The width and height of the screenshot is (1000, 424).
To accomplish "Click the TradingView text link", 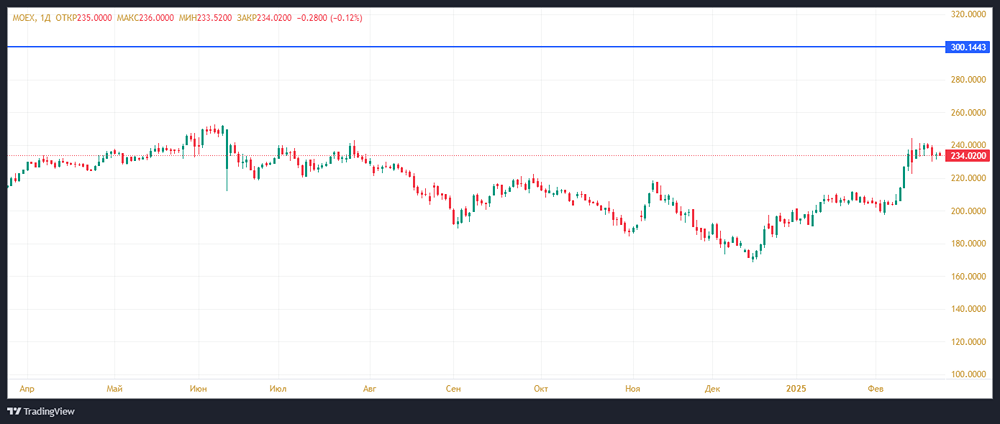I will coord(49,411).
